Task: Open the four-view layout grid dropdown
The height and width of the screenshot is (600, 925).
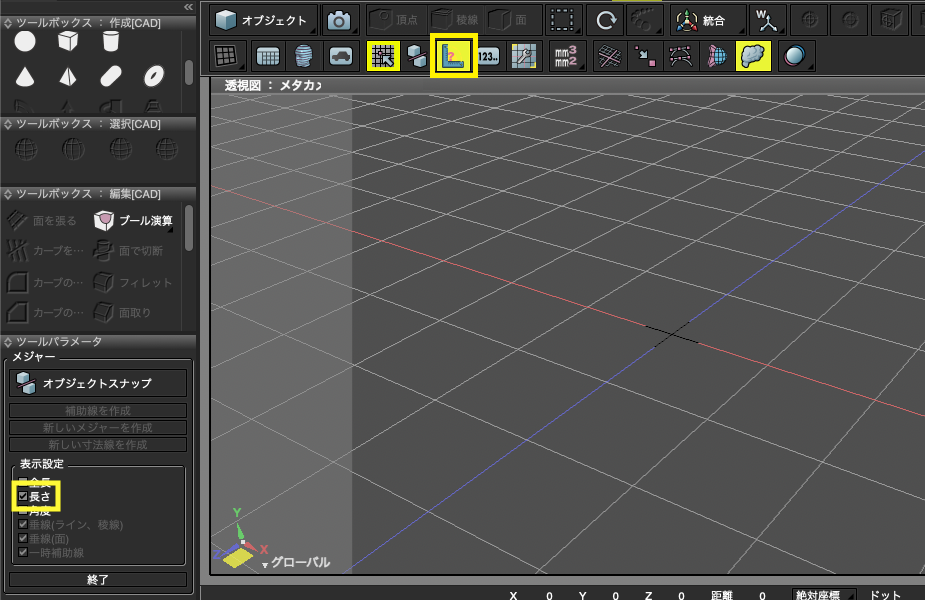Action: point(227,57)
